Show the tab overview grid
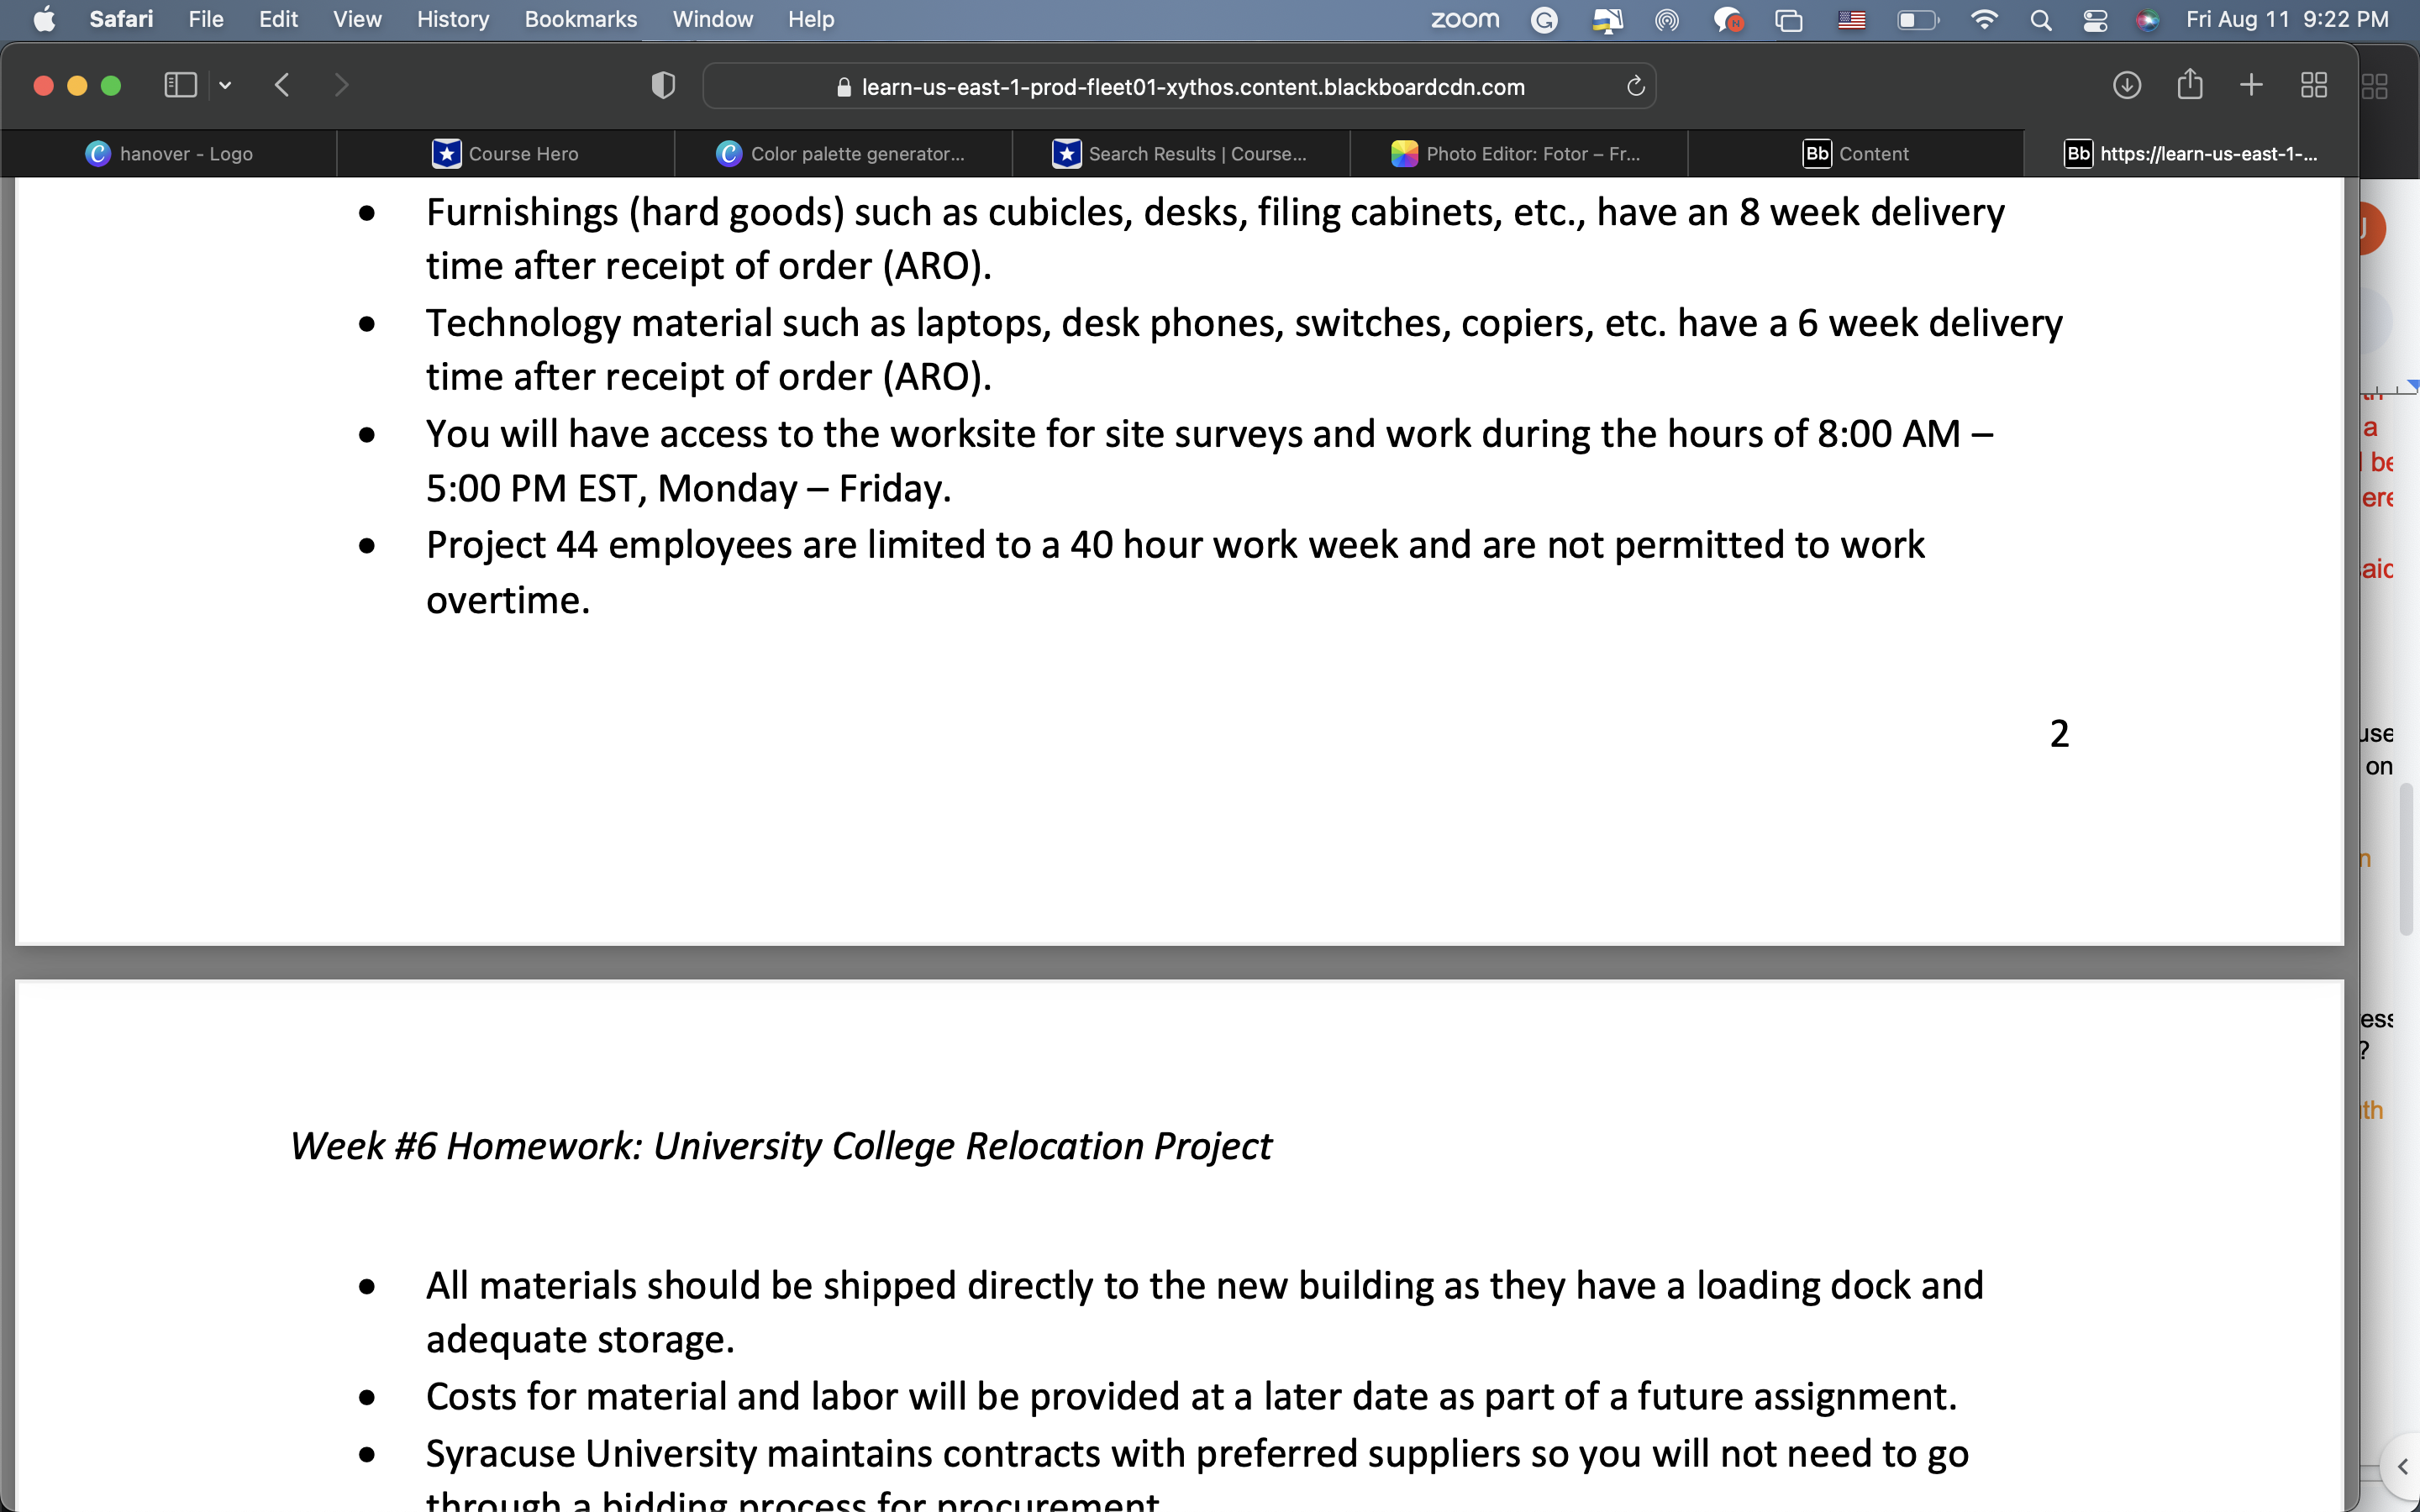Image resolution: width=2420 pixels, height=1512 pixels. tap(2313, 85)
